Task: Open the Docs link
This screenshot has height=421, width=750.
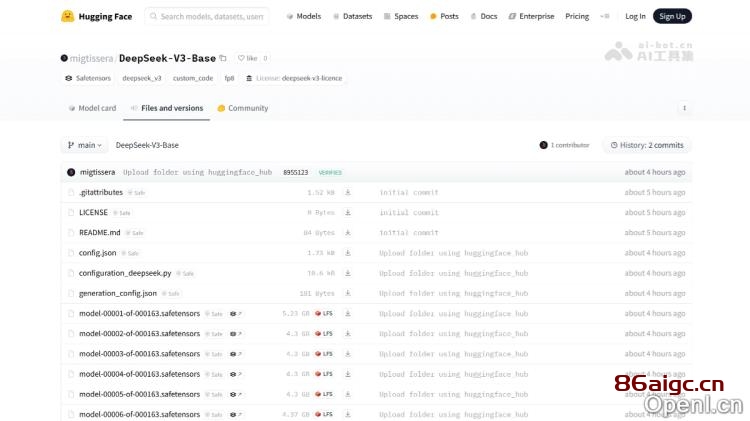Action: (x=484, y=16)
